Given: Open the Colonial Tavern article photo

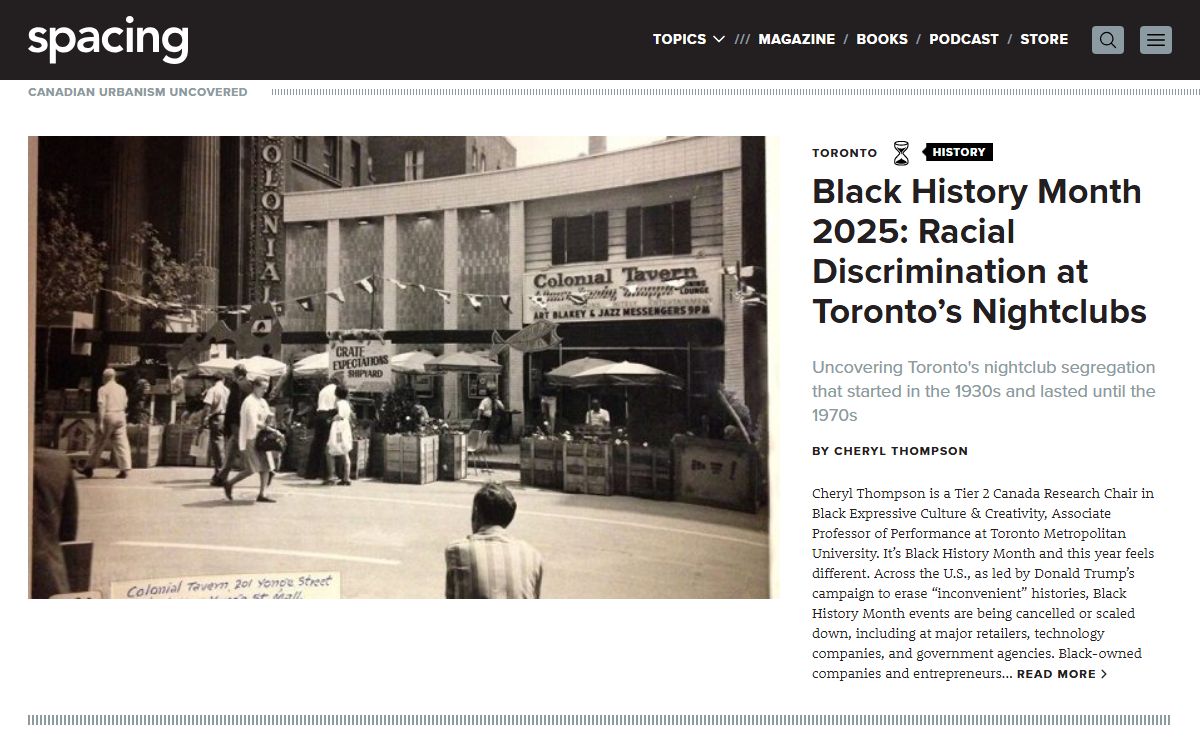Looking at the screenshot, I should 404,367.
